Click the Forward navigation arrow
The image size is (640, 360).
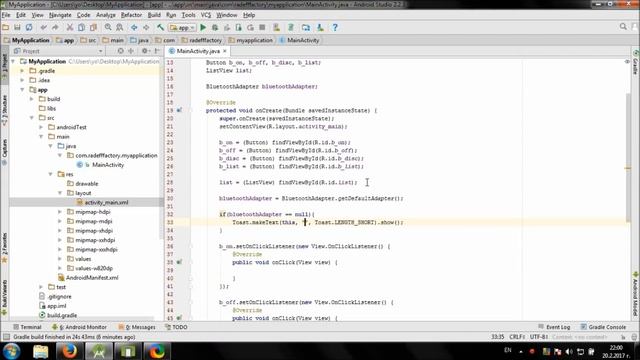point(146,27)
